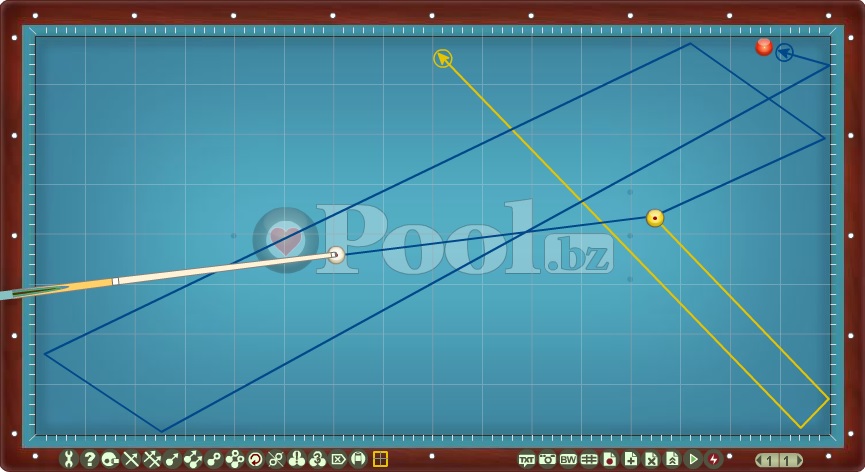Open the wrench settings tool

coord(68,459)
